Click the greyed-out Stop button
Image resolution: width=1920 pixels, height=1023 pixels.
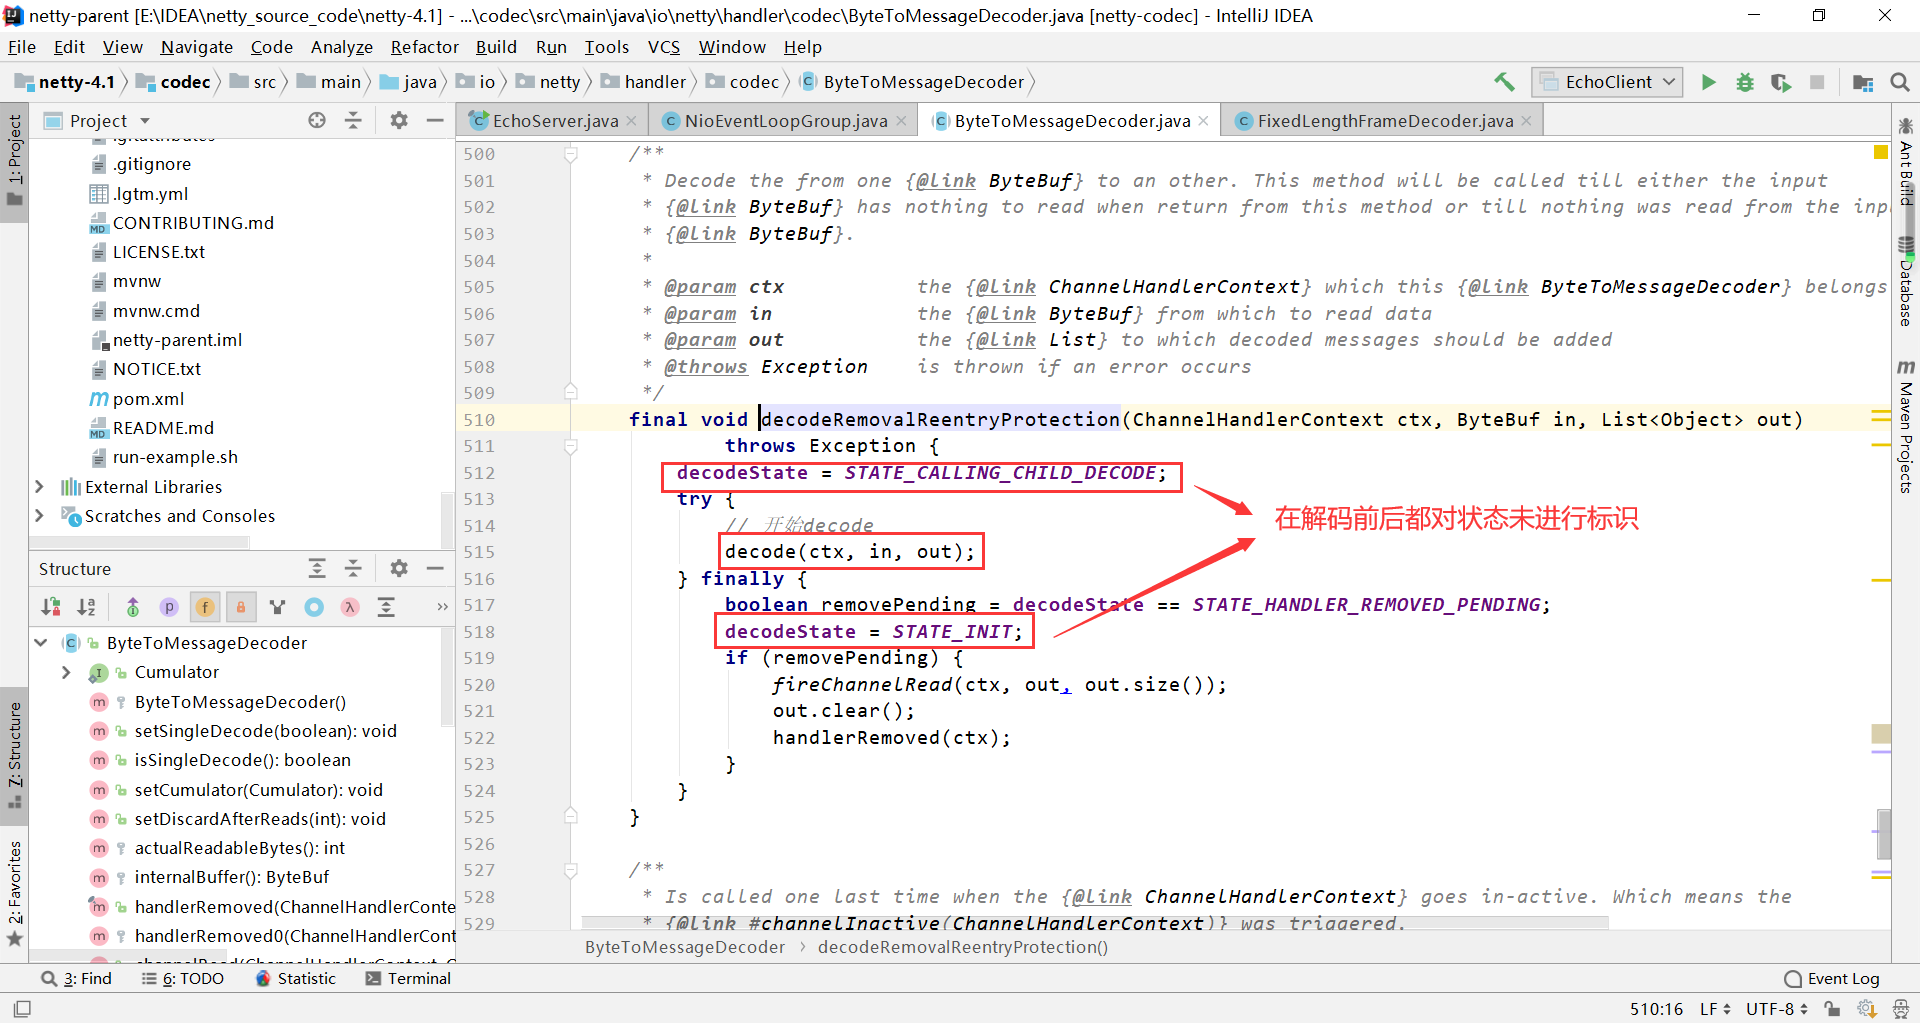point(1817,82)
